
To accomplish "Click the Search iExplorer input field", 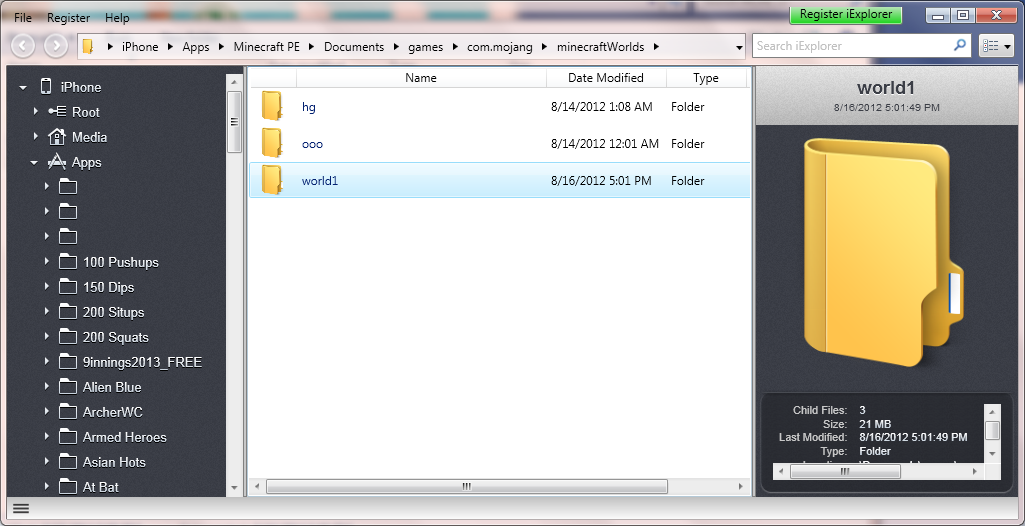I will click(x=852, y=46).
